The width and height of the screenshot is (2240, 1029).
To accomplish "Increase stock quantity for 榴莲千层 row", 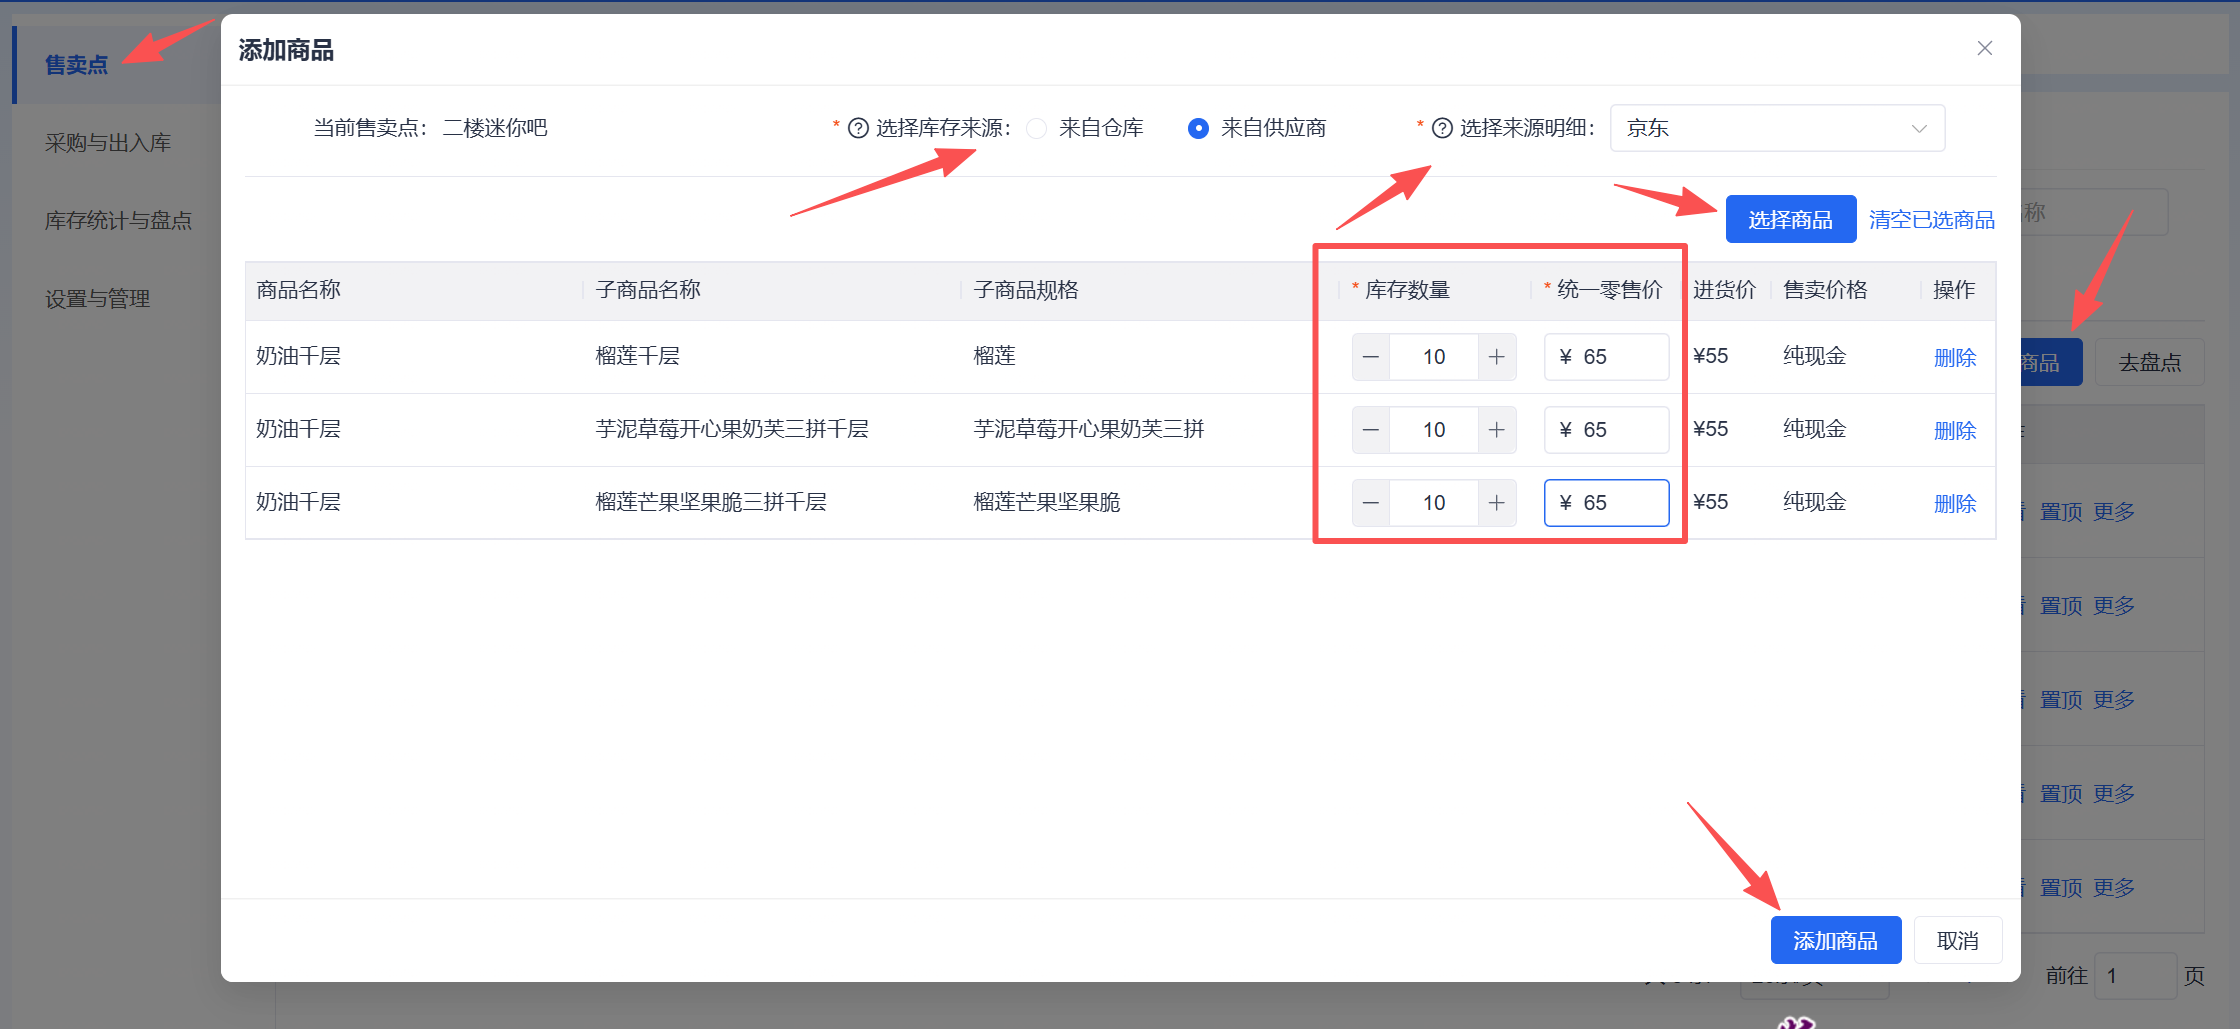I will [1497, 357].
